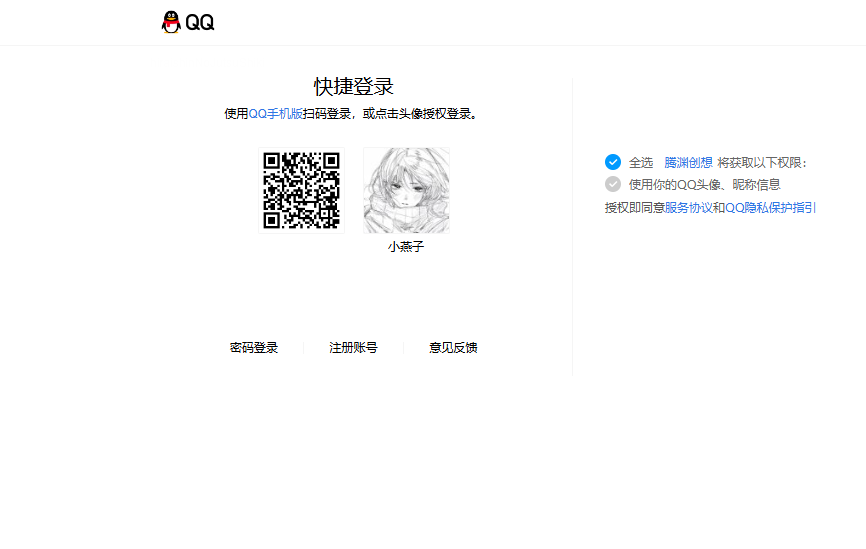
Task: Open the 腾渊创想 app link
Action: point(688,163)
